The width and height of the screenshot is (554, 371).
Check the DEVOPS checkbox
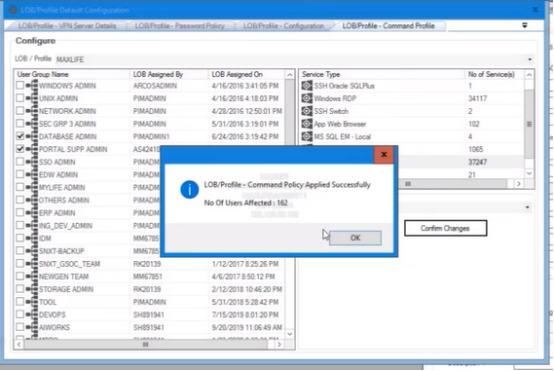pos(20,314)
